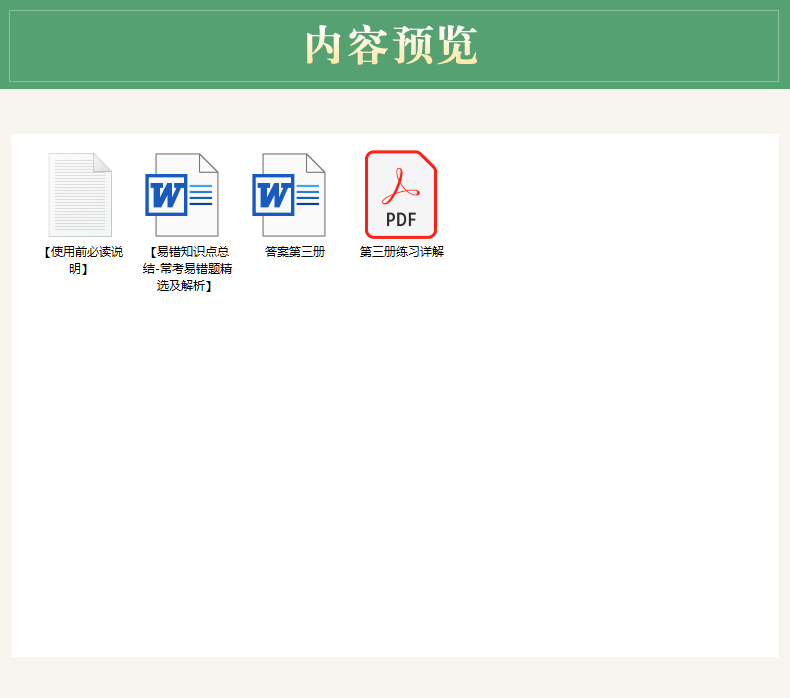790x698 pixels.
Task: Select the 【使用前必读说明】 text file icon
Action: point(80,195)
